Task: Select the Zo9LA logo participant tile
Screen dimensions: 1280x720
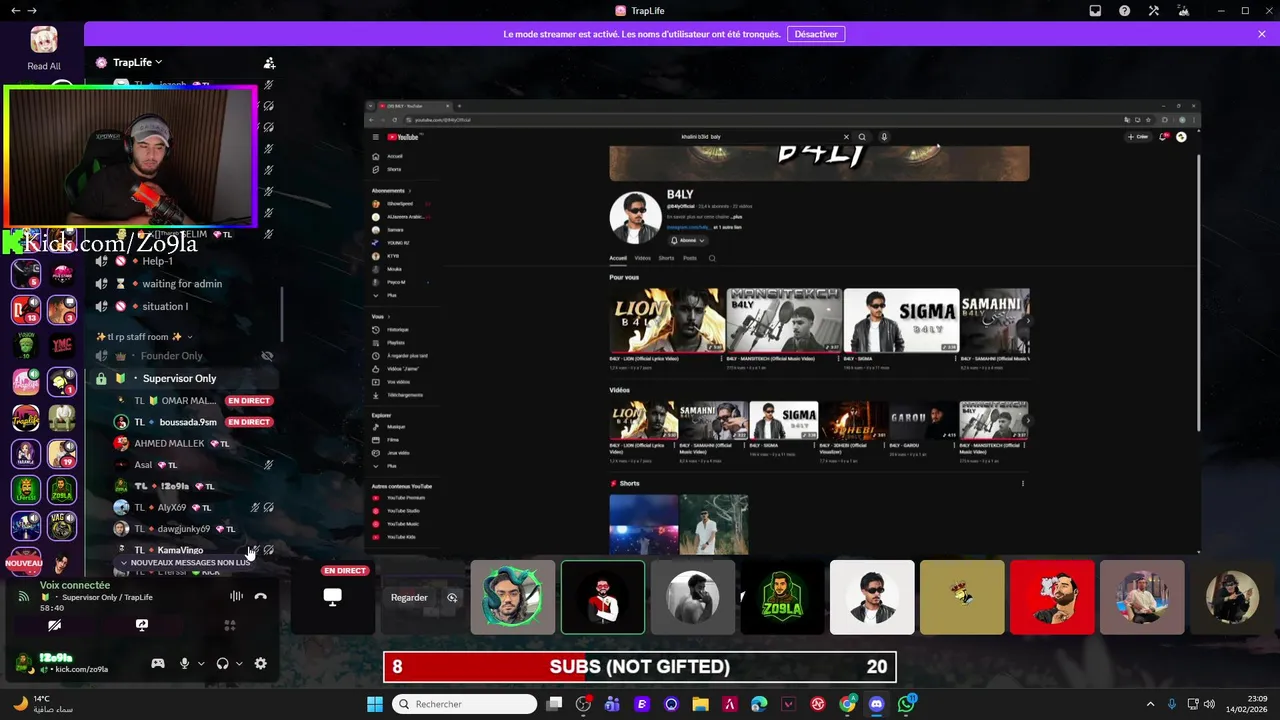Action: [782, 597]
